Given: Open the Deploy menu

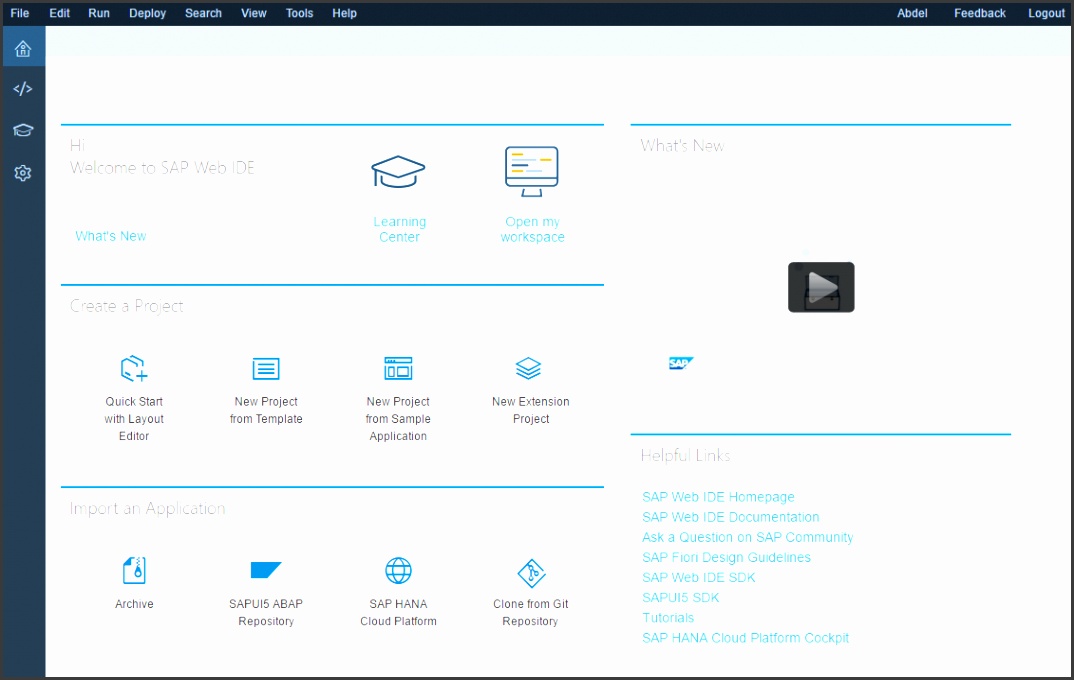Looking at the screenshot, I should [x=147, y=13].
